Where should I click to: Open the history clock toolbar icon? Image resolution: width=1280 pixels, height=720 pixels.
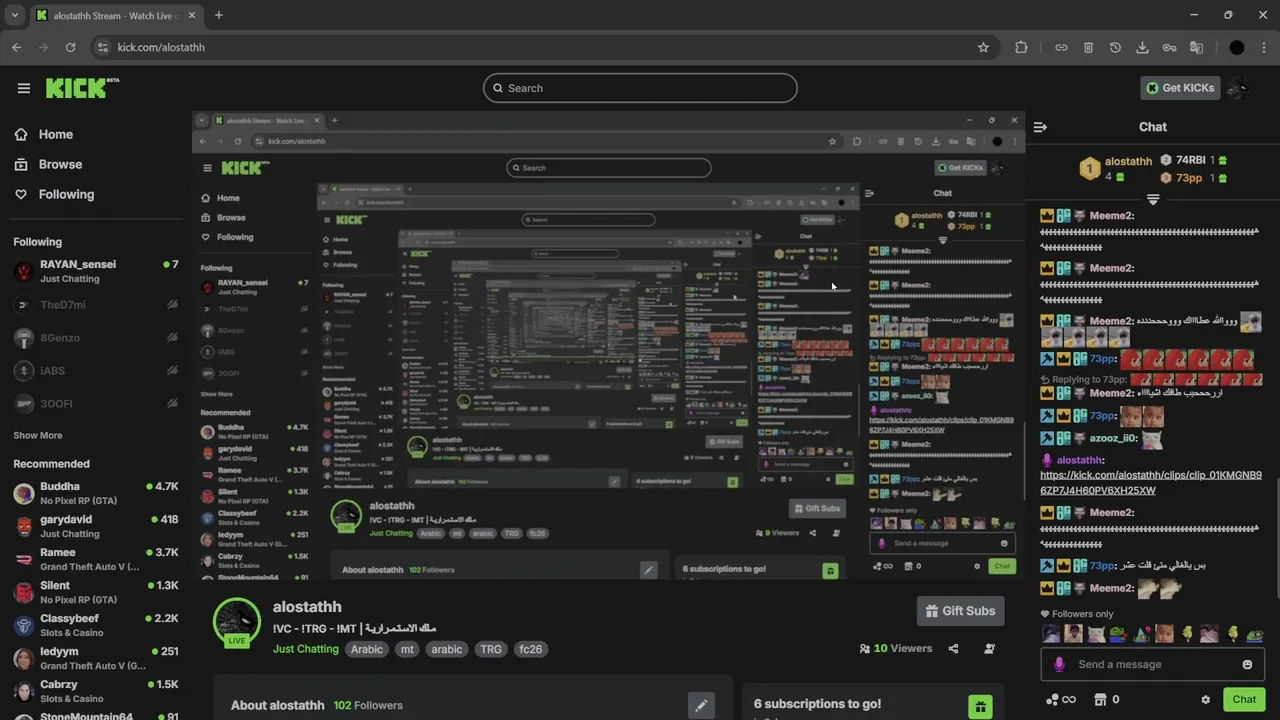1115,47
